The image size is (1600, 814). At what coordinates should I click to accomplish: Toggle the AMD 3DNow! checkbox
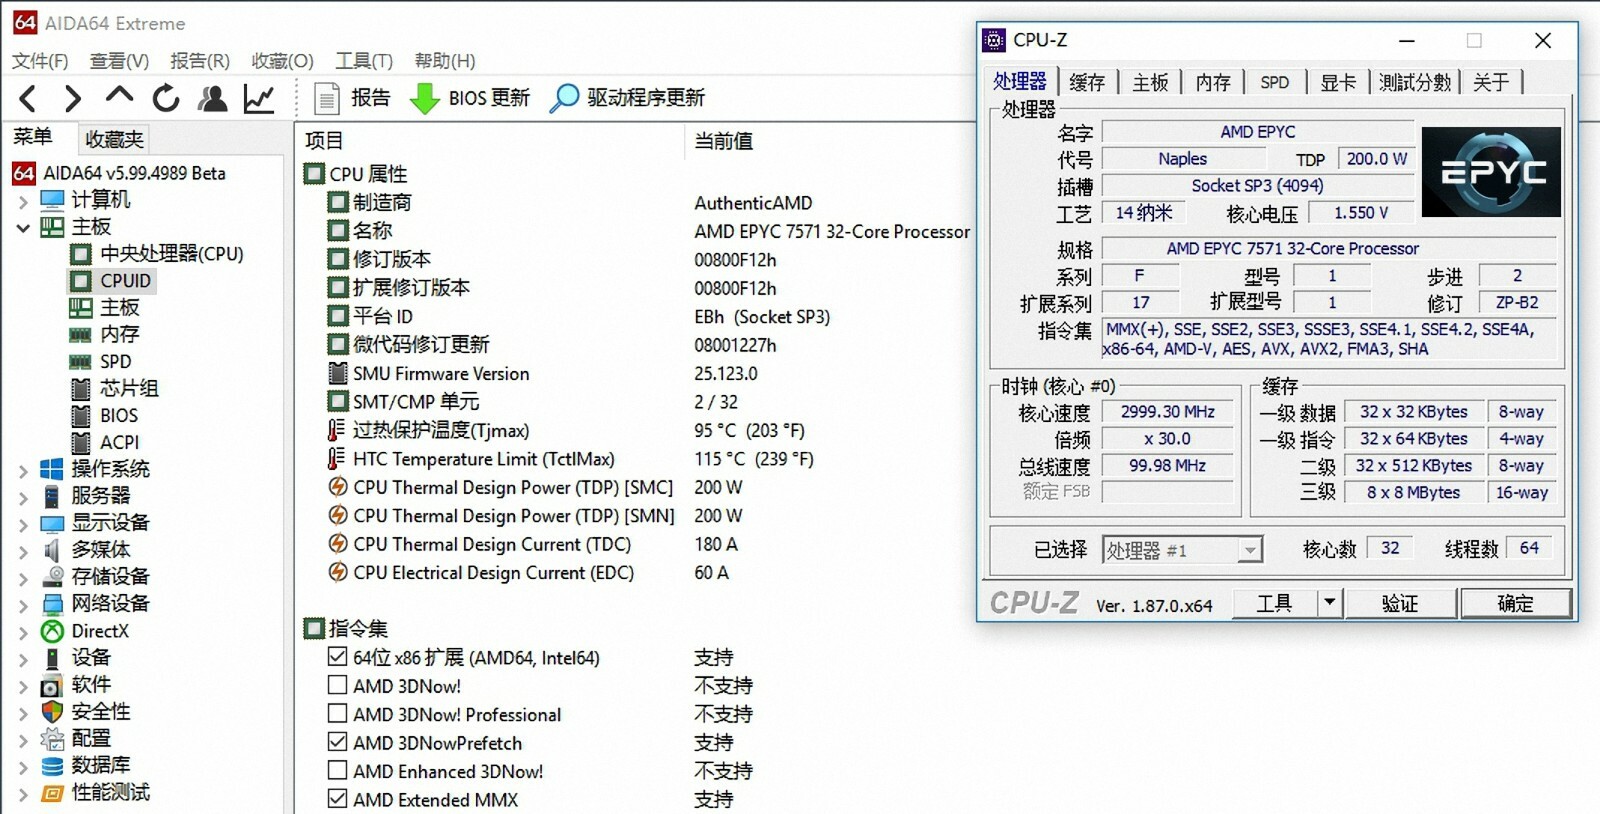pyautogui.click(x=338, y=685)
